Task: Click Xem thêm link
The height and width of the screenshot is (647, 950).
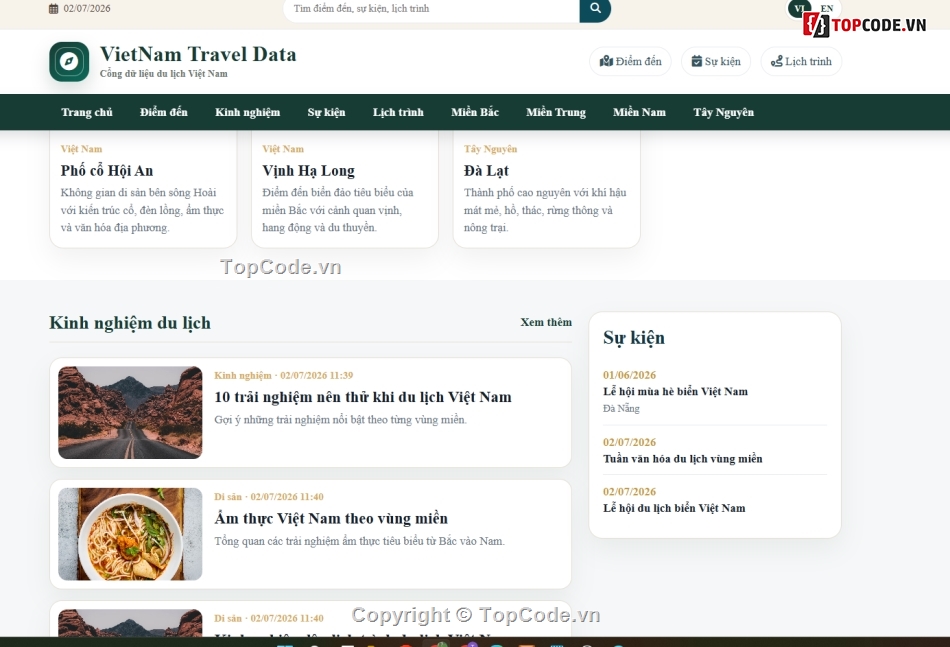Action: (546, 322)
